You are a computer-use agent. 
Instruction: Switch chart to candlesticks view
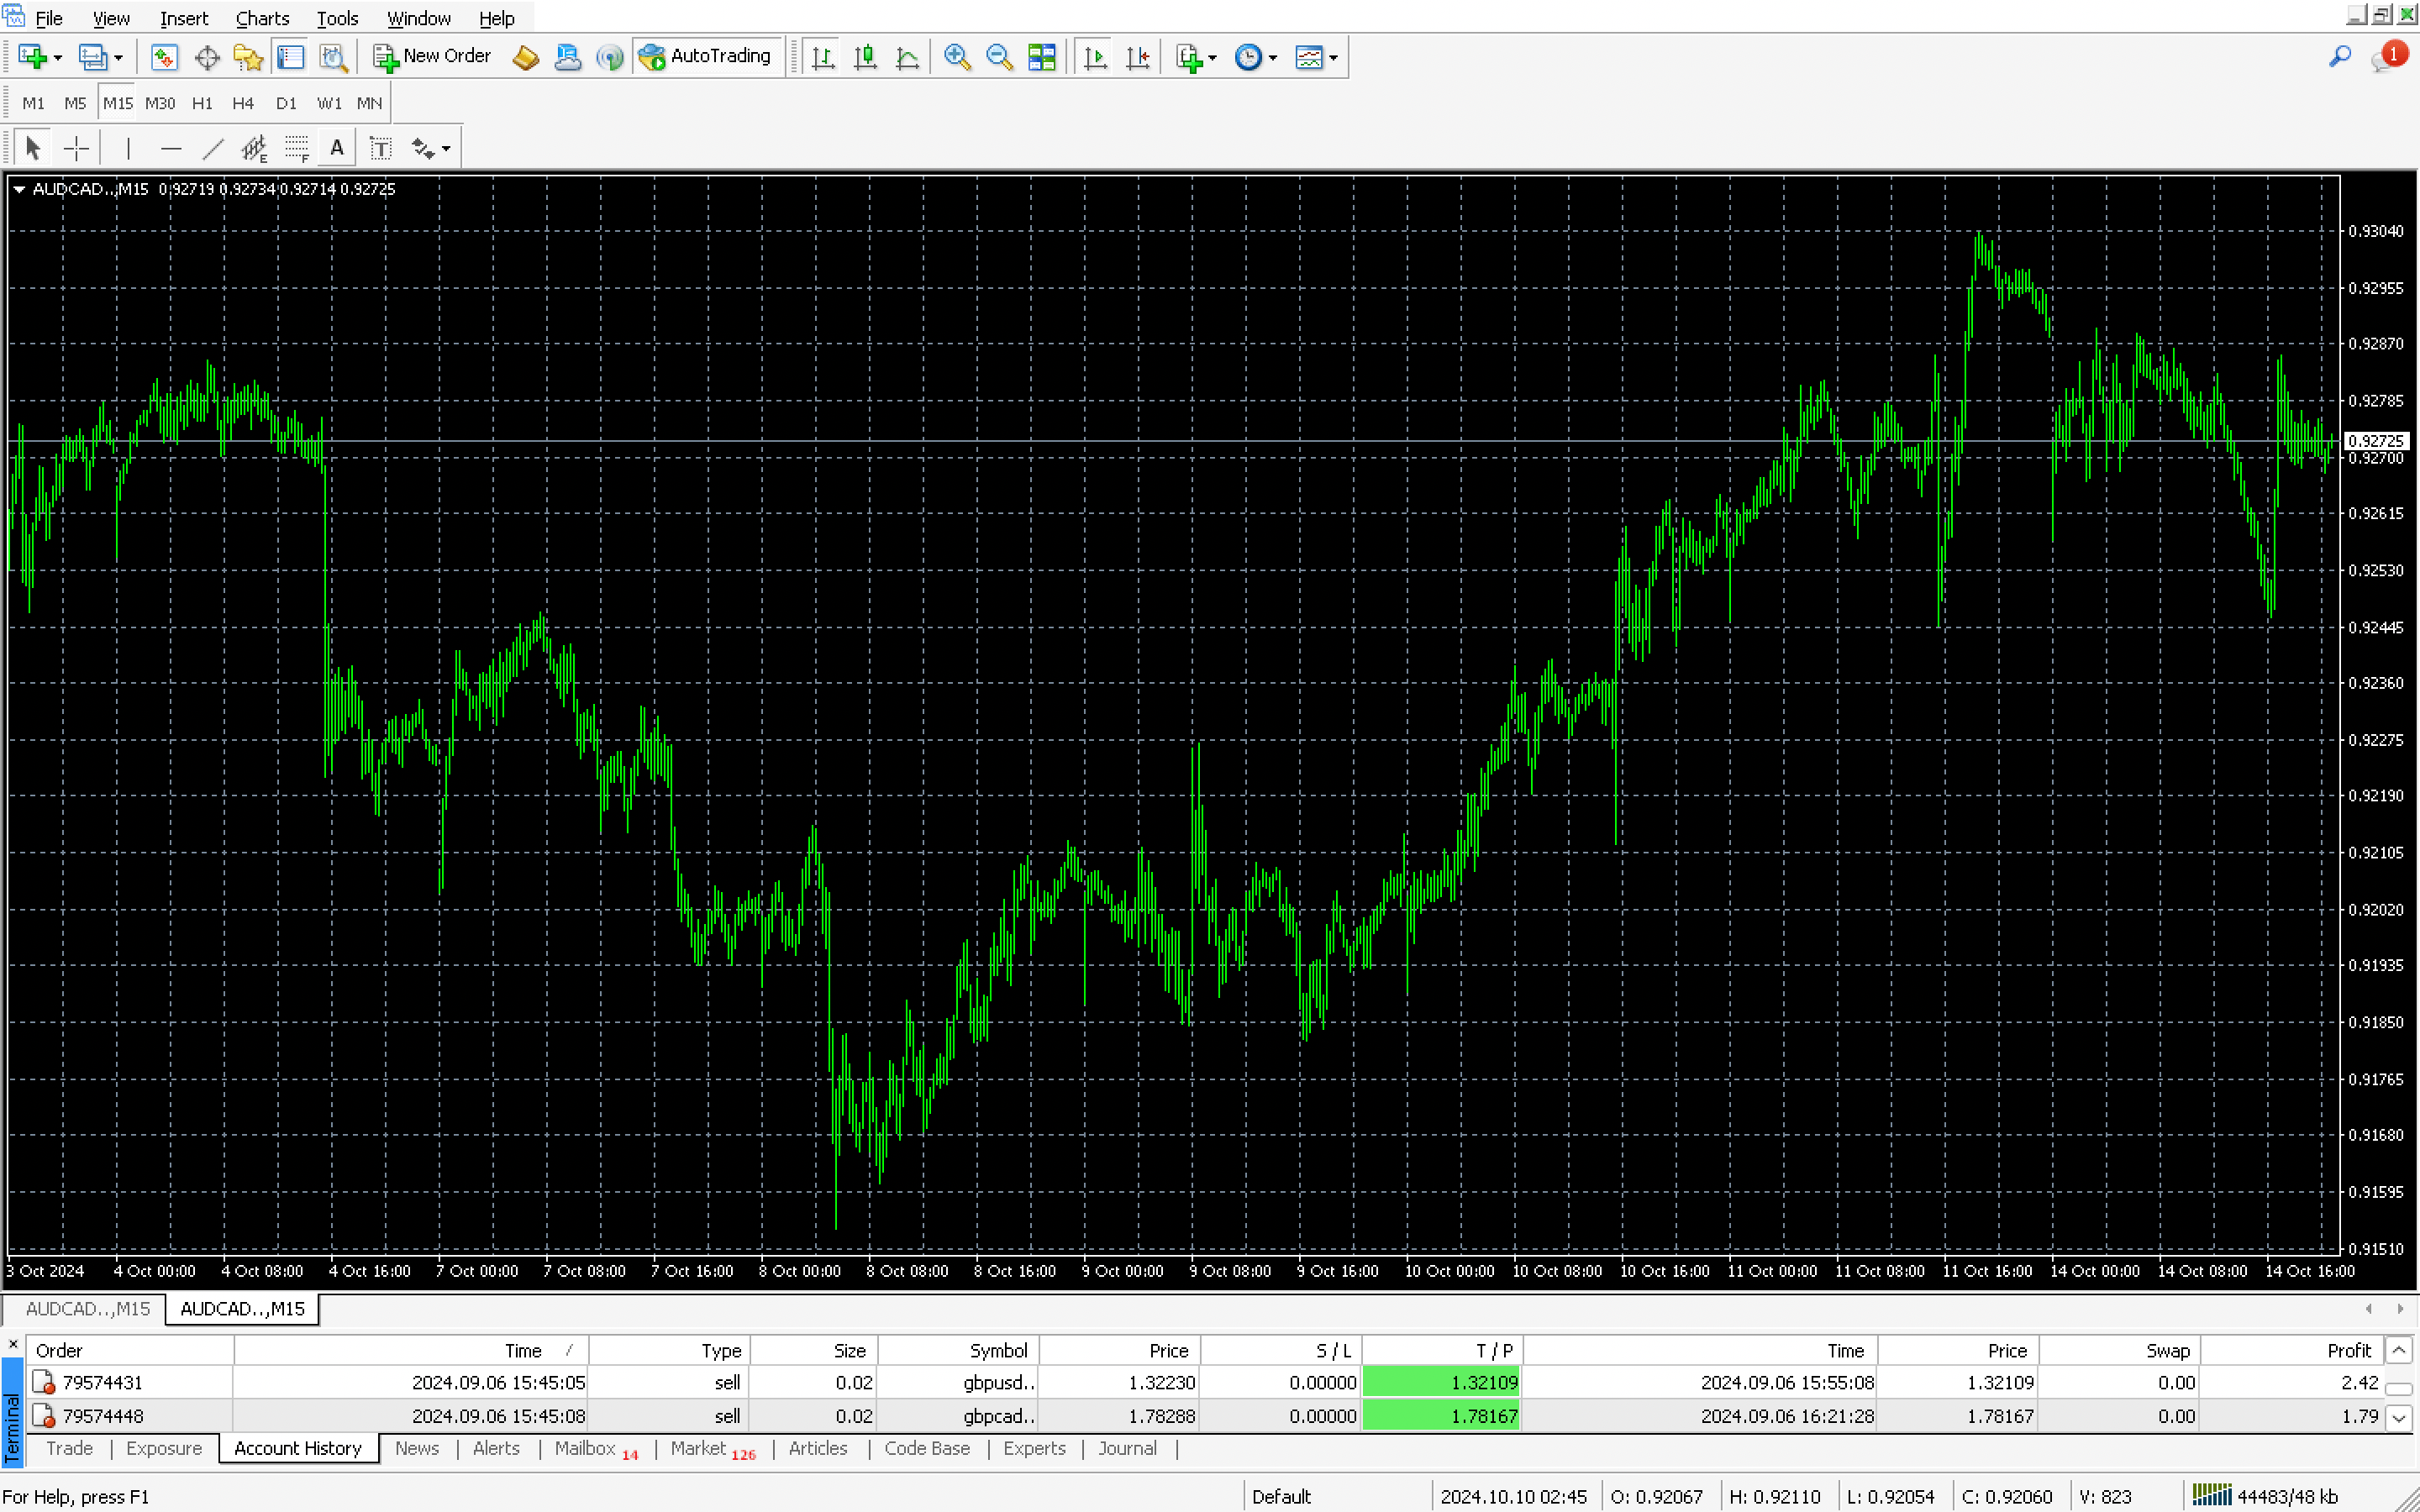pyautogui.click(x=865, y=57)
